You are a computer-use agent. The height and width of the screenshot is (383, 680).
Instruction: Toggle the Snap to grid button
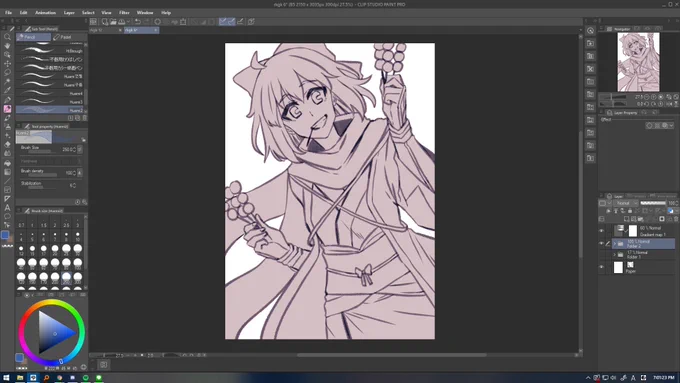pyautogui.click(x=240, y=21)
